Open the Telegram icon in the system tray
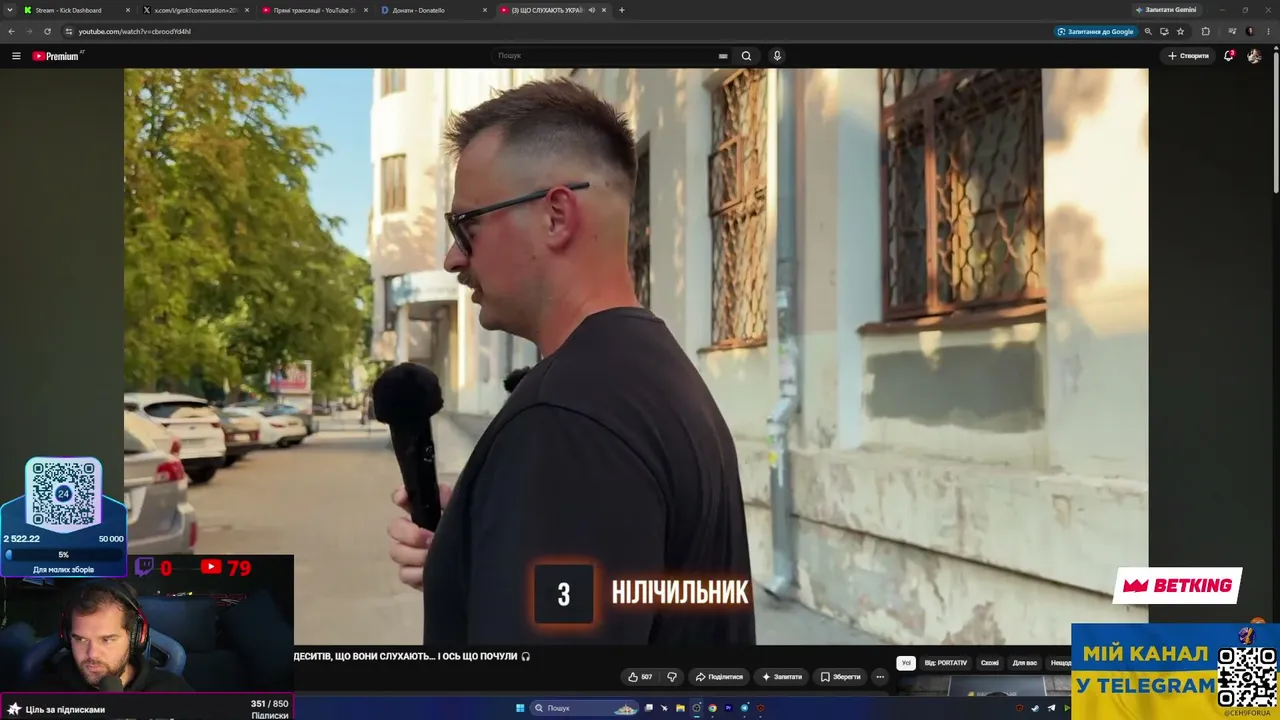Viewport: 1280px width, 720px height. [x=1051, y=708]
